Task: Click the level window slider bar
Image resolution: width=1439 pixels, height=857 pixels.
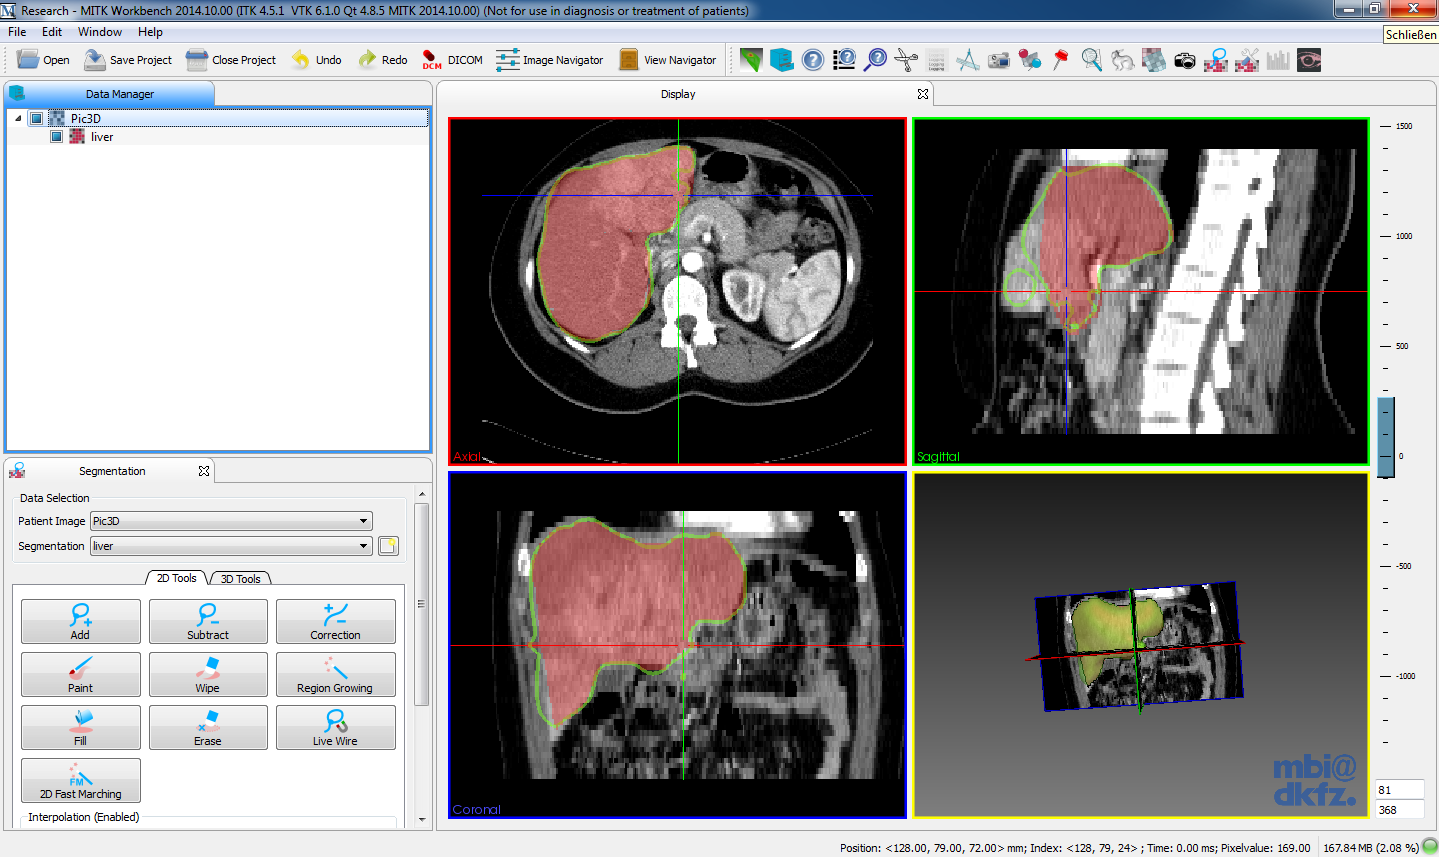Action: (x=1386, y=437)
